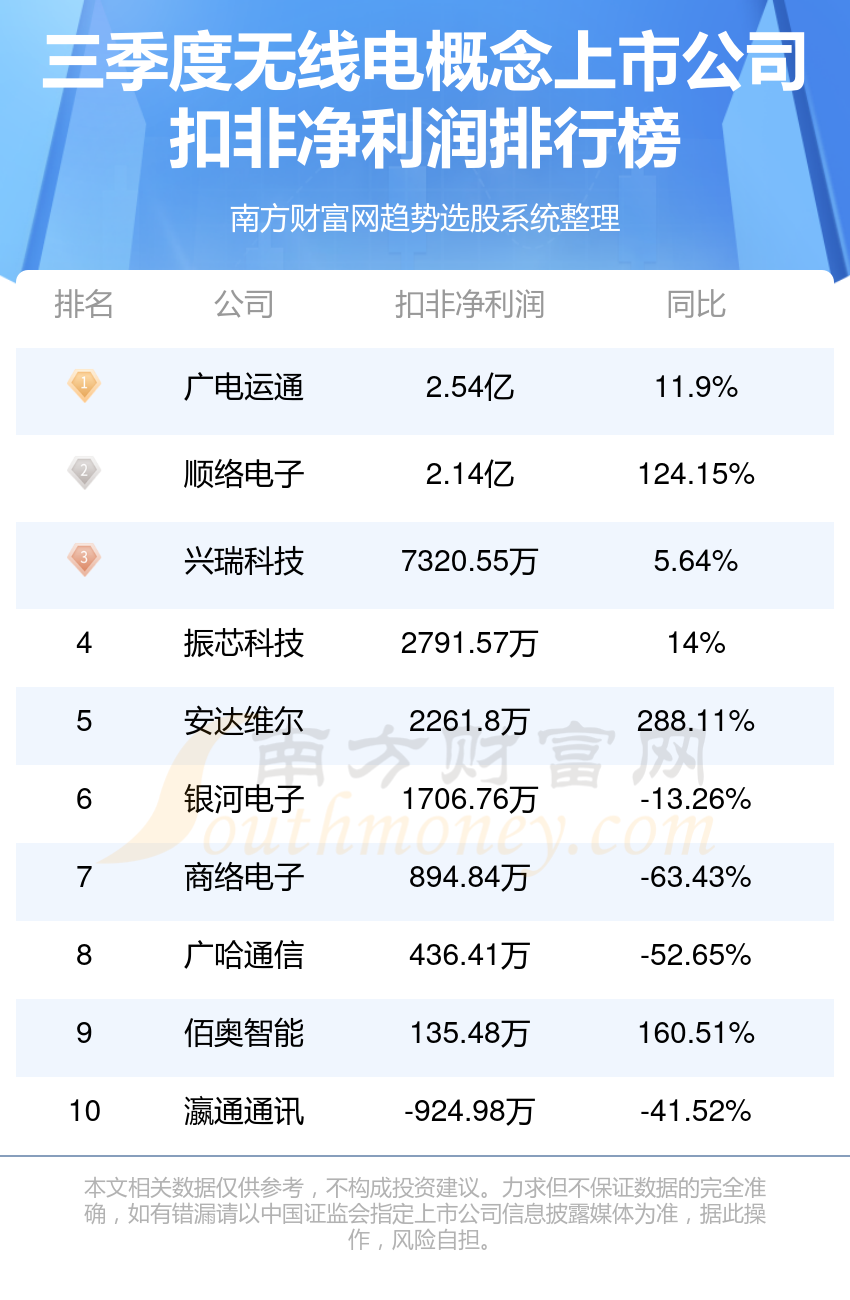The width and height of the screenshot is (850, 1300).
Task: Click company name 广哈通信
Action: pos(244,955)
